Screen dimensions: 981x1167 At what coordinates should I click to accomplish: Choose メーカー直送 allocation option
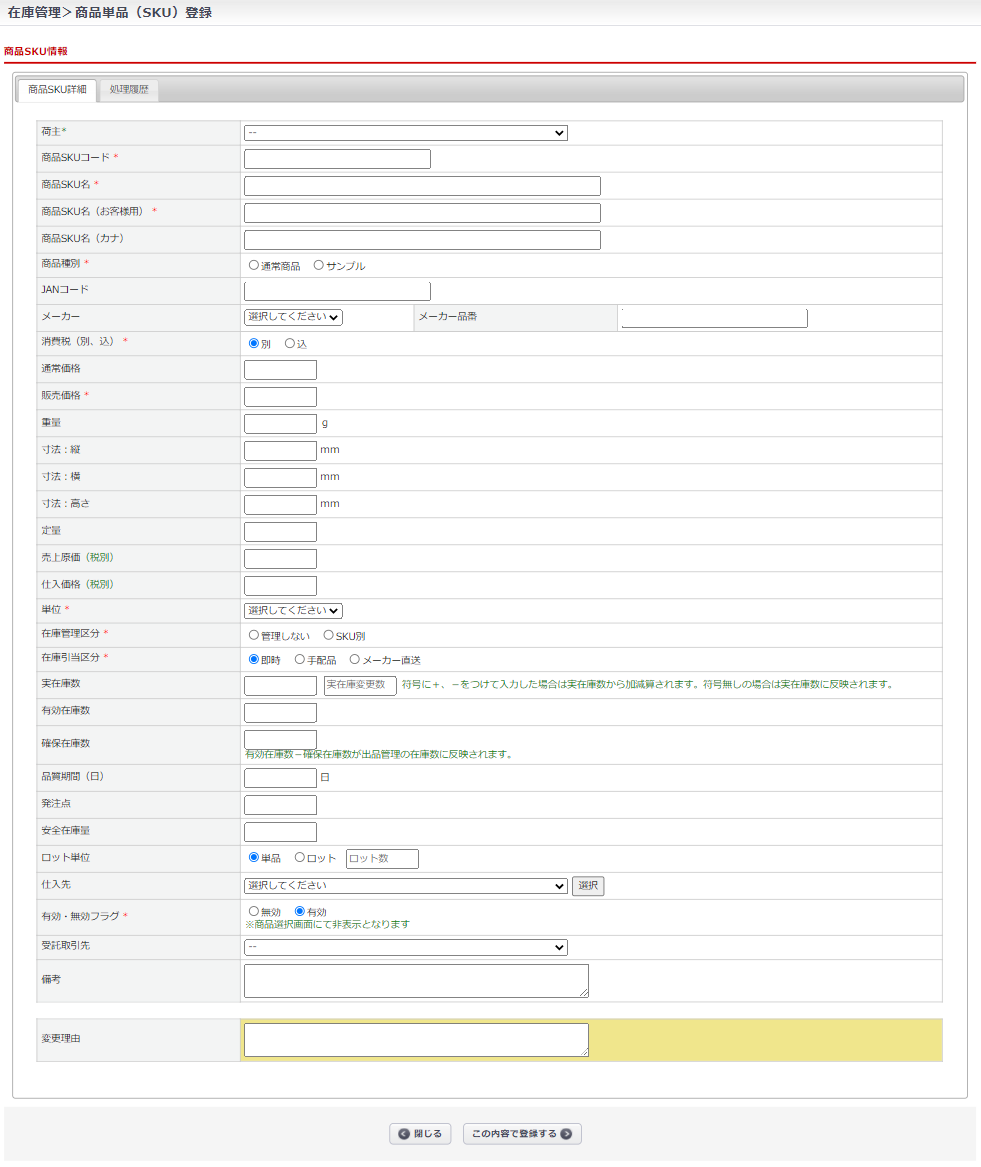[354, 660]
